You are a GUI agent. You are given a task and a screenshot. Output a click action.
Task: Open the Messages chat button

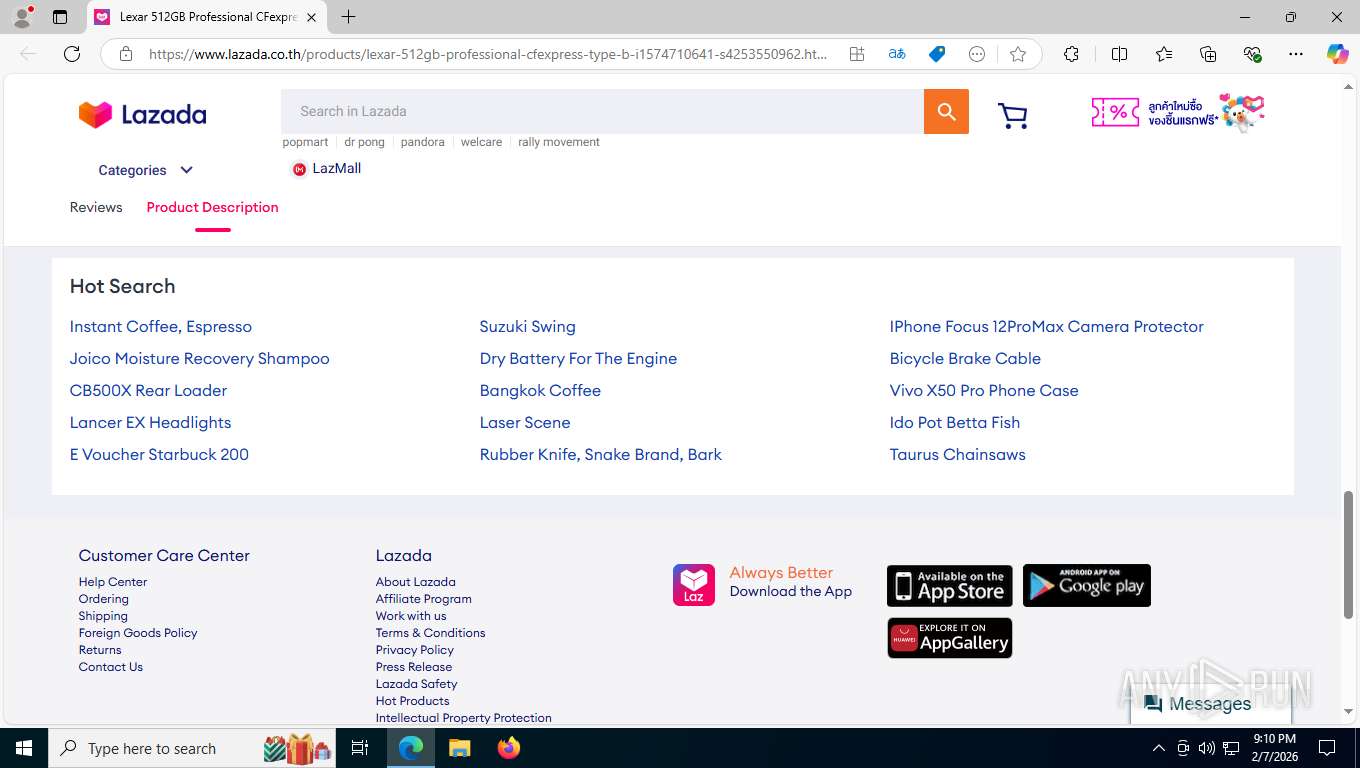pyautogui.click(x=1211, y=704)
